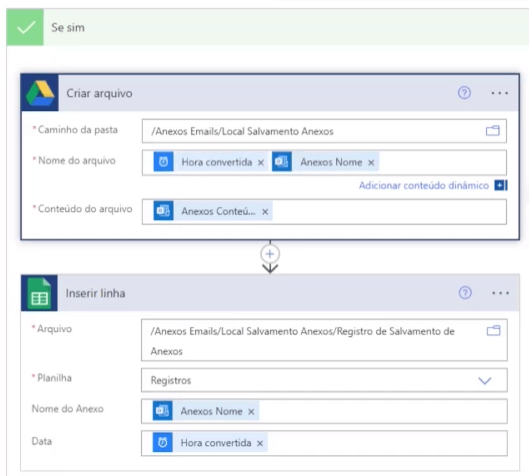Open the Inserir linha ellipsis menu
The height and width of the screenshot is (476, 529).
[x=500, y=293]
